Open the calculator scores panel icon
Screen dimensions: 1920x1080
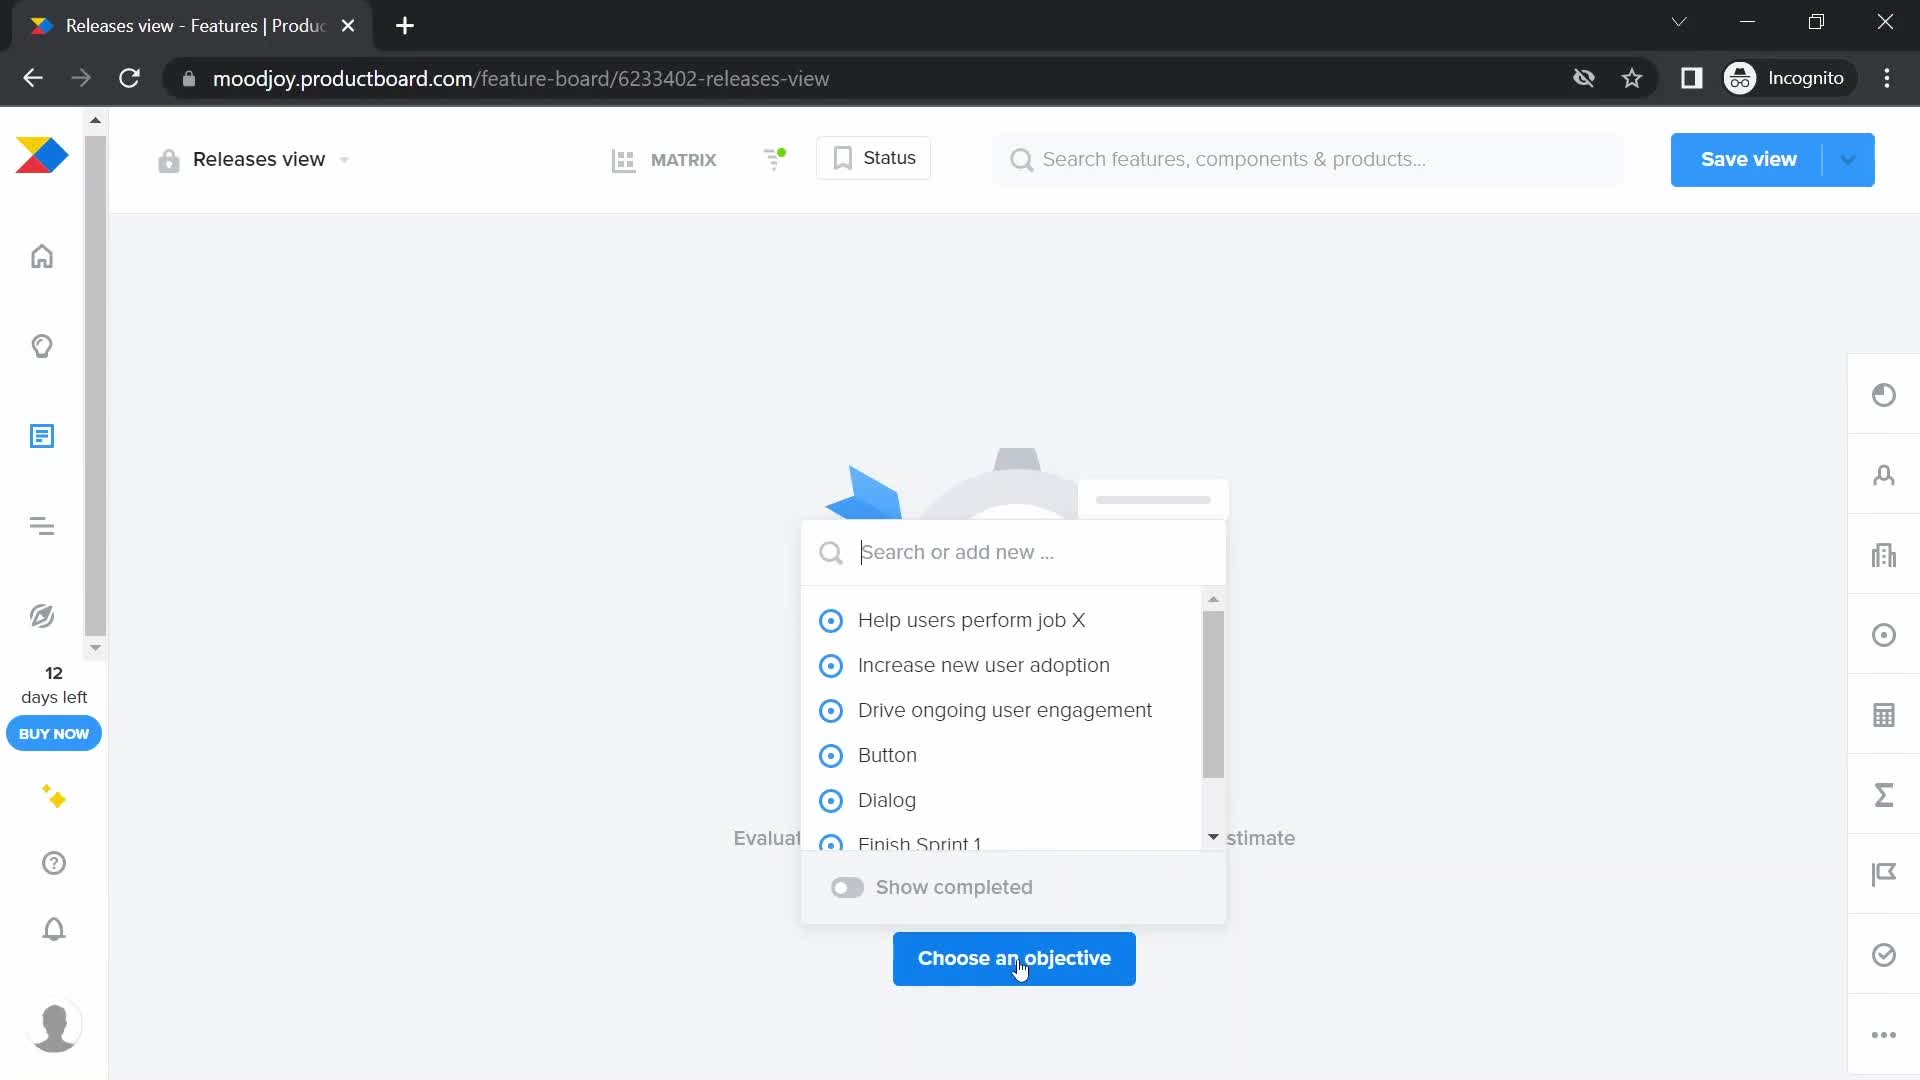pos(1884,715)
